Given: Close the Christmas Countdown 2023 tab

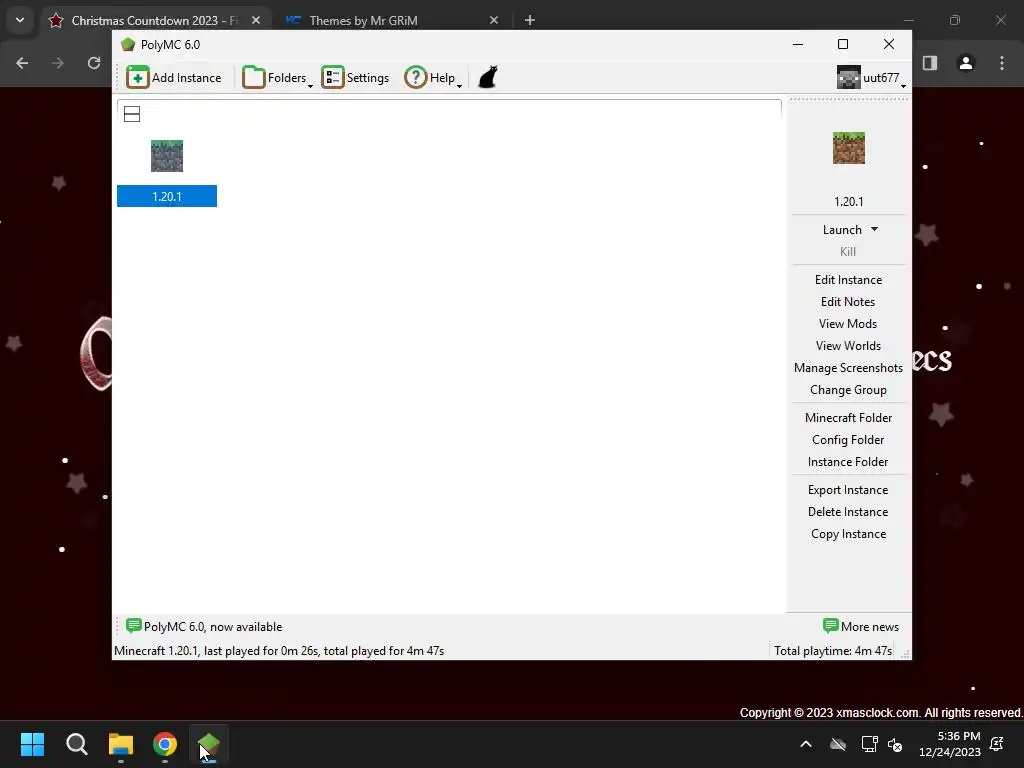Looking at the screenshot, I should coord(256,20).
